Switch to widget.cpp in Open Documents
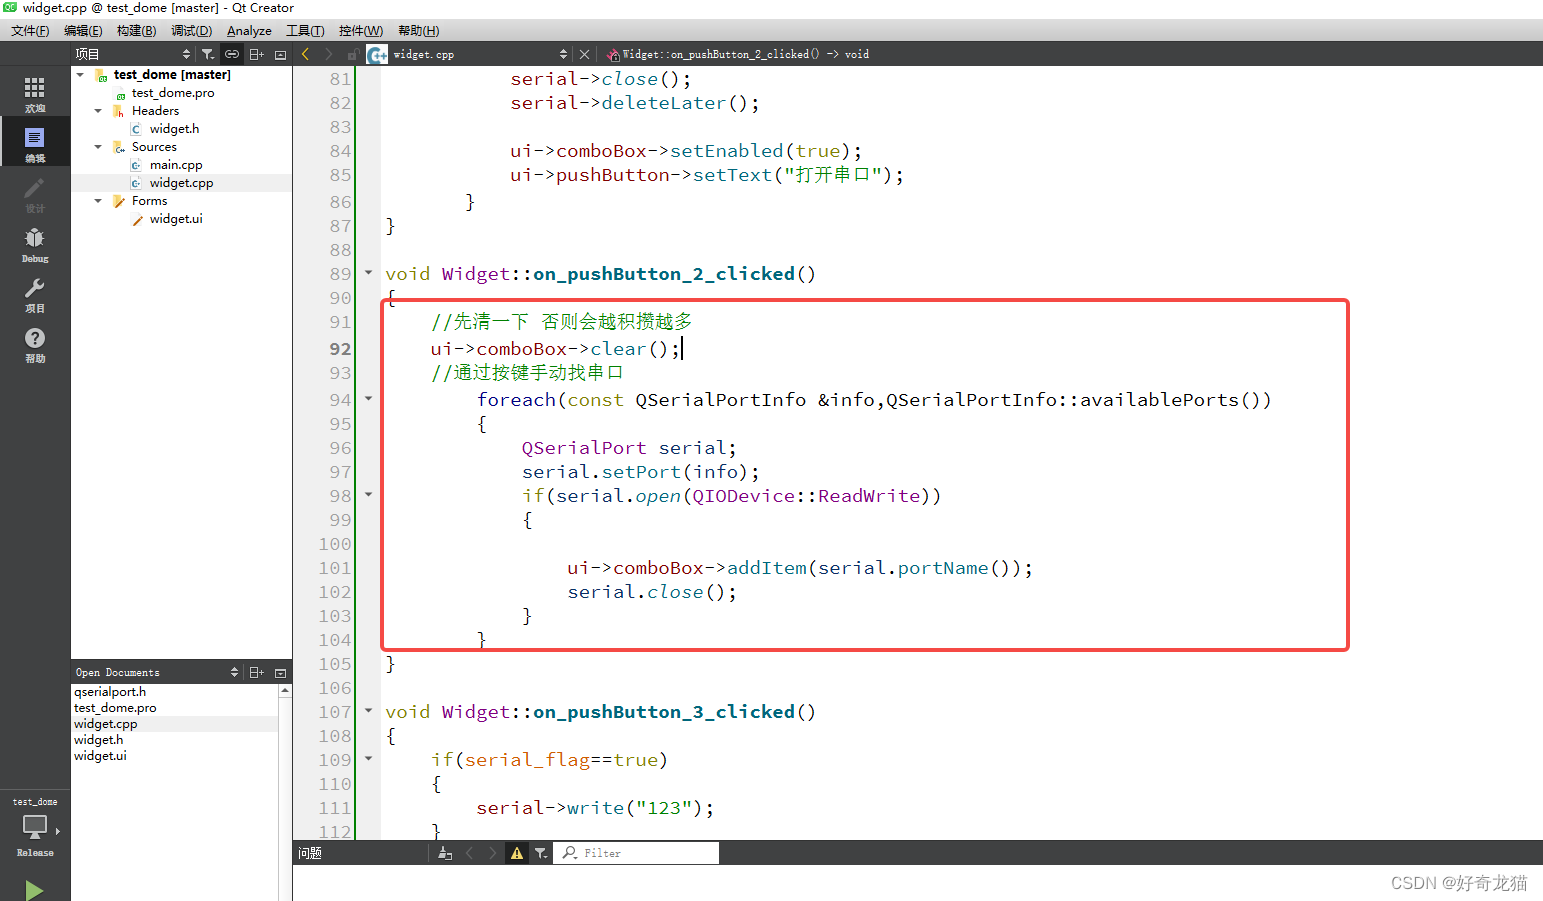The width and height of the screenshot is (1543, 901). (x=106, y=724)
